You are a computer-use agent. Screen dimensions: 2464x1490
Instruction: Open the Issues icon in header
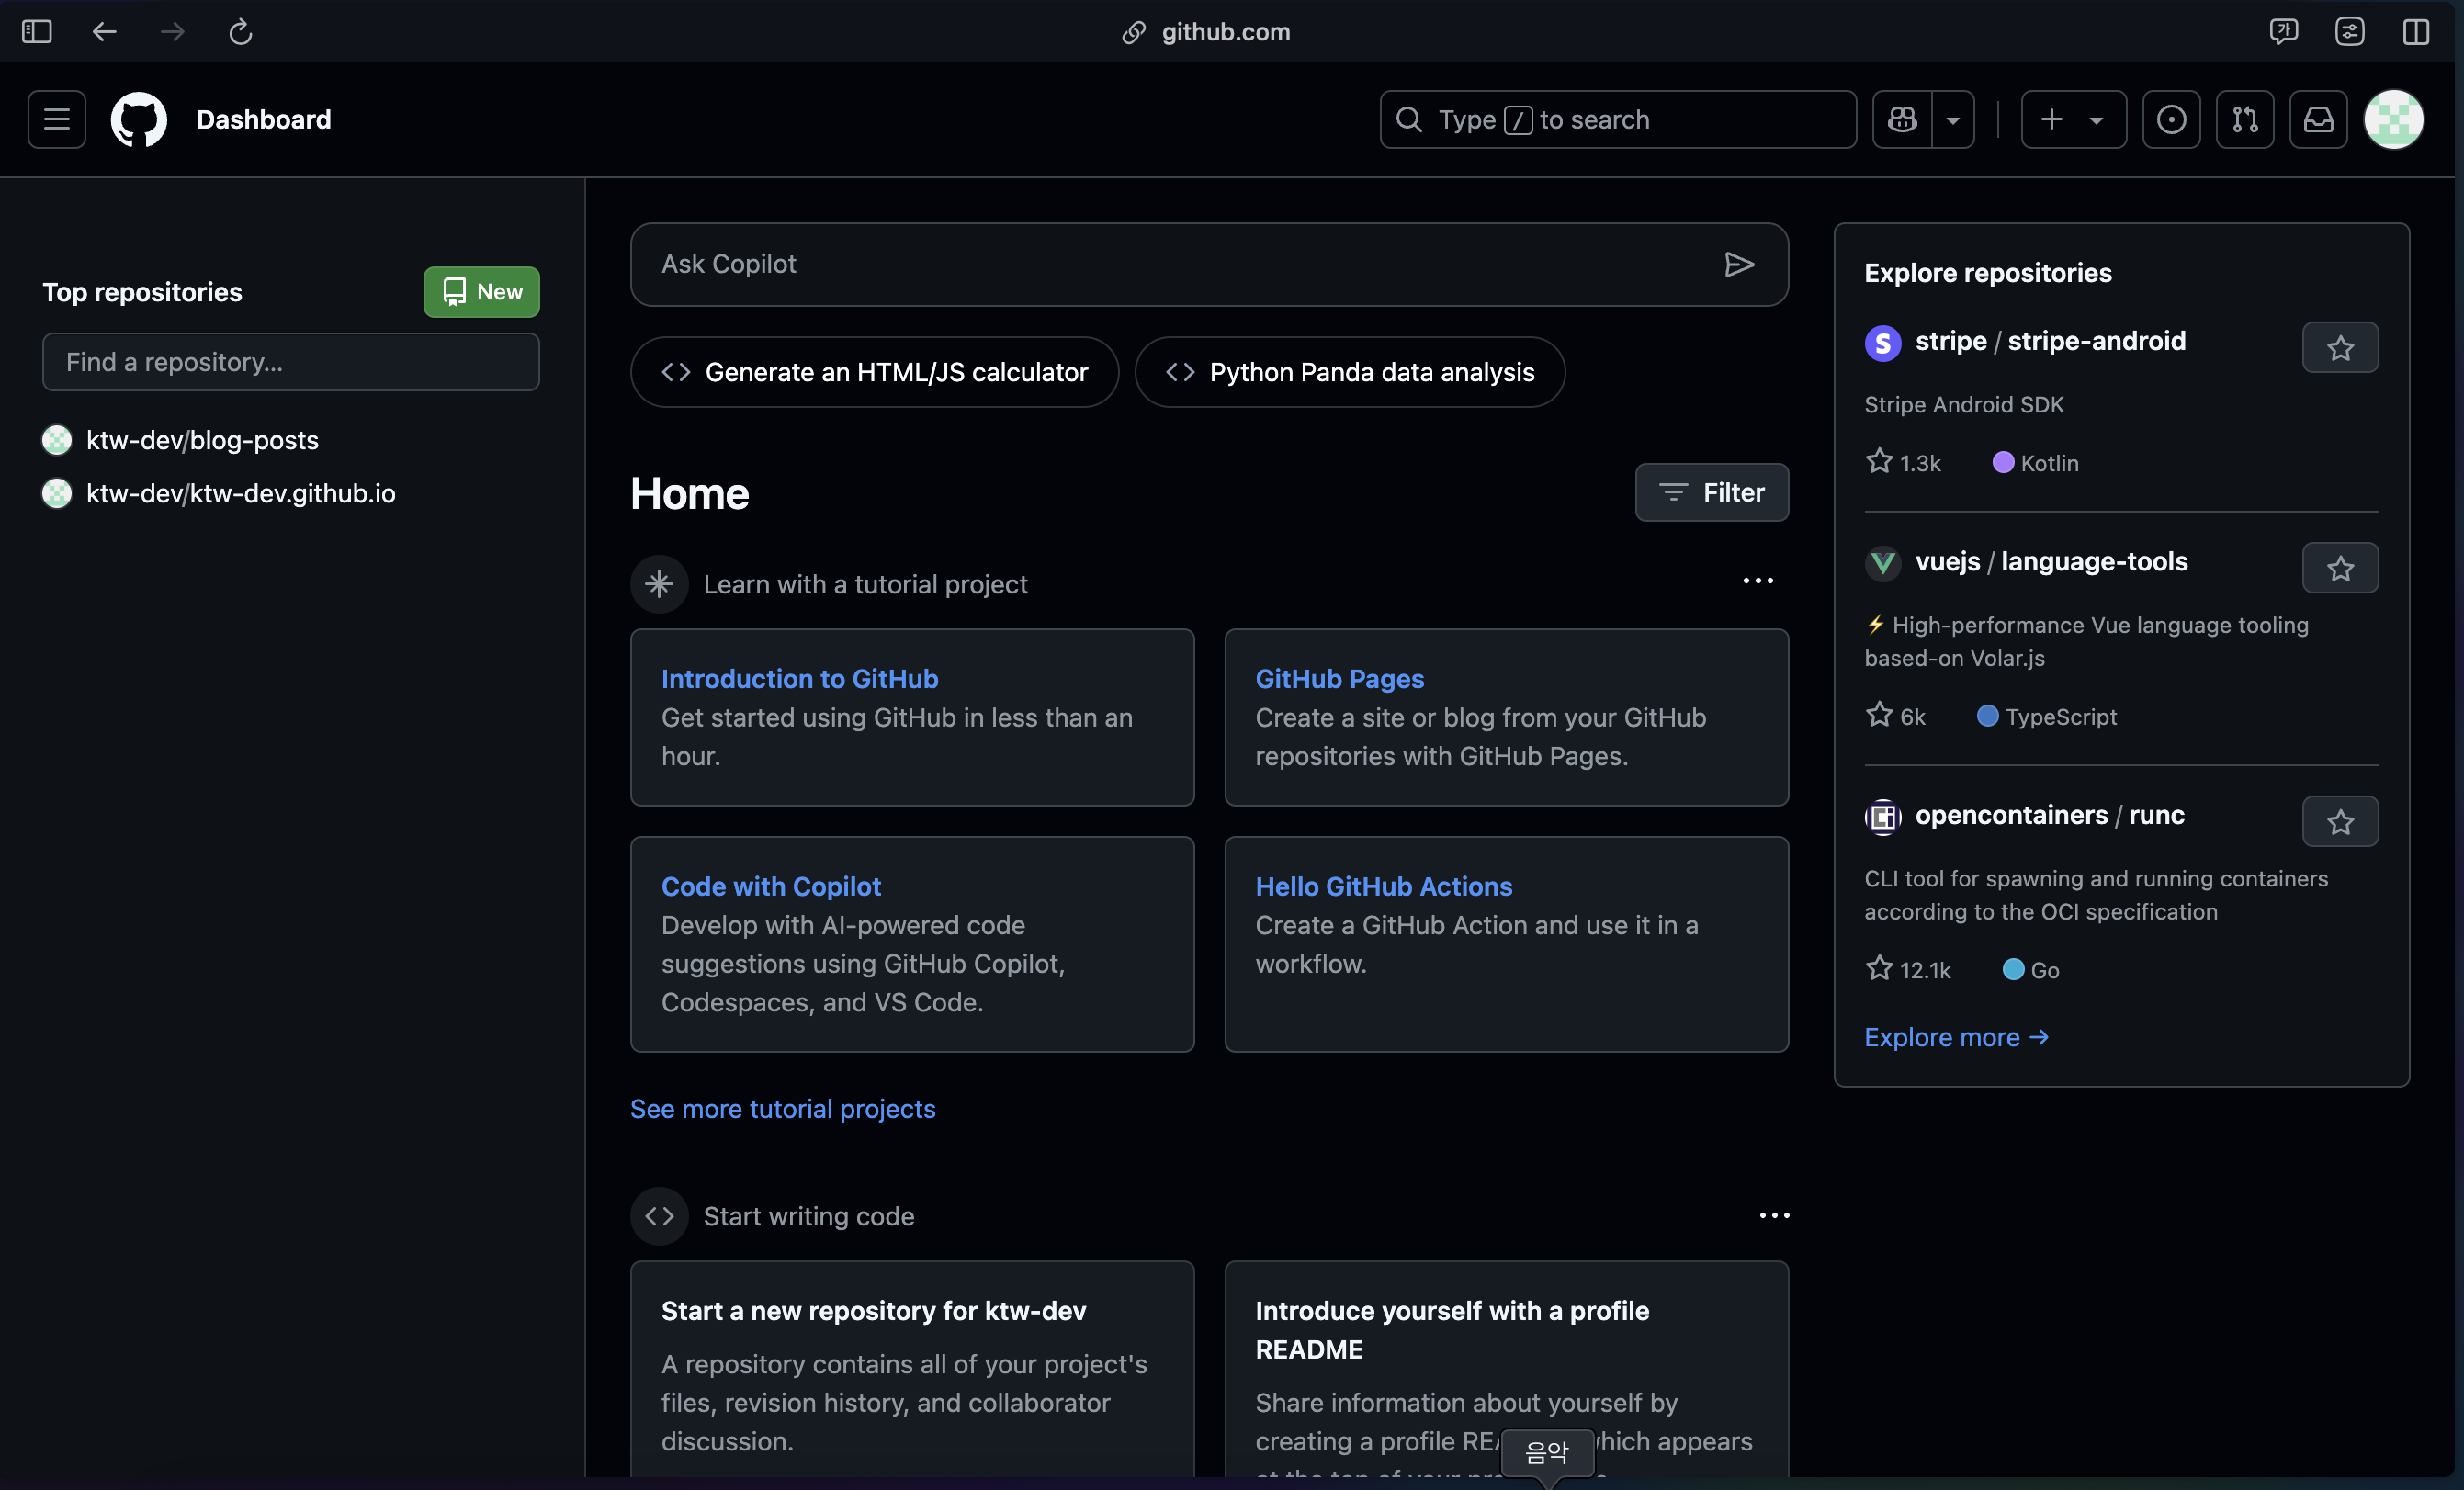[x=2171, y=120]
